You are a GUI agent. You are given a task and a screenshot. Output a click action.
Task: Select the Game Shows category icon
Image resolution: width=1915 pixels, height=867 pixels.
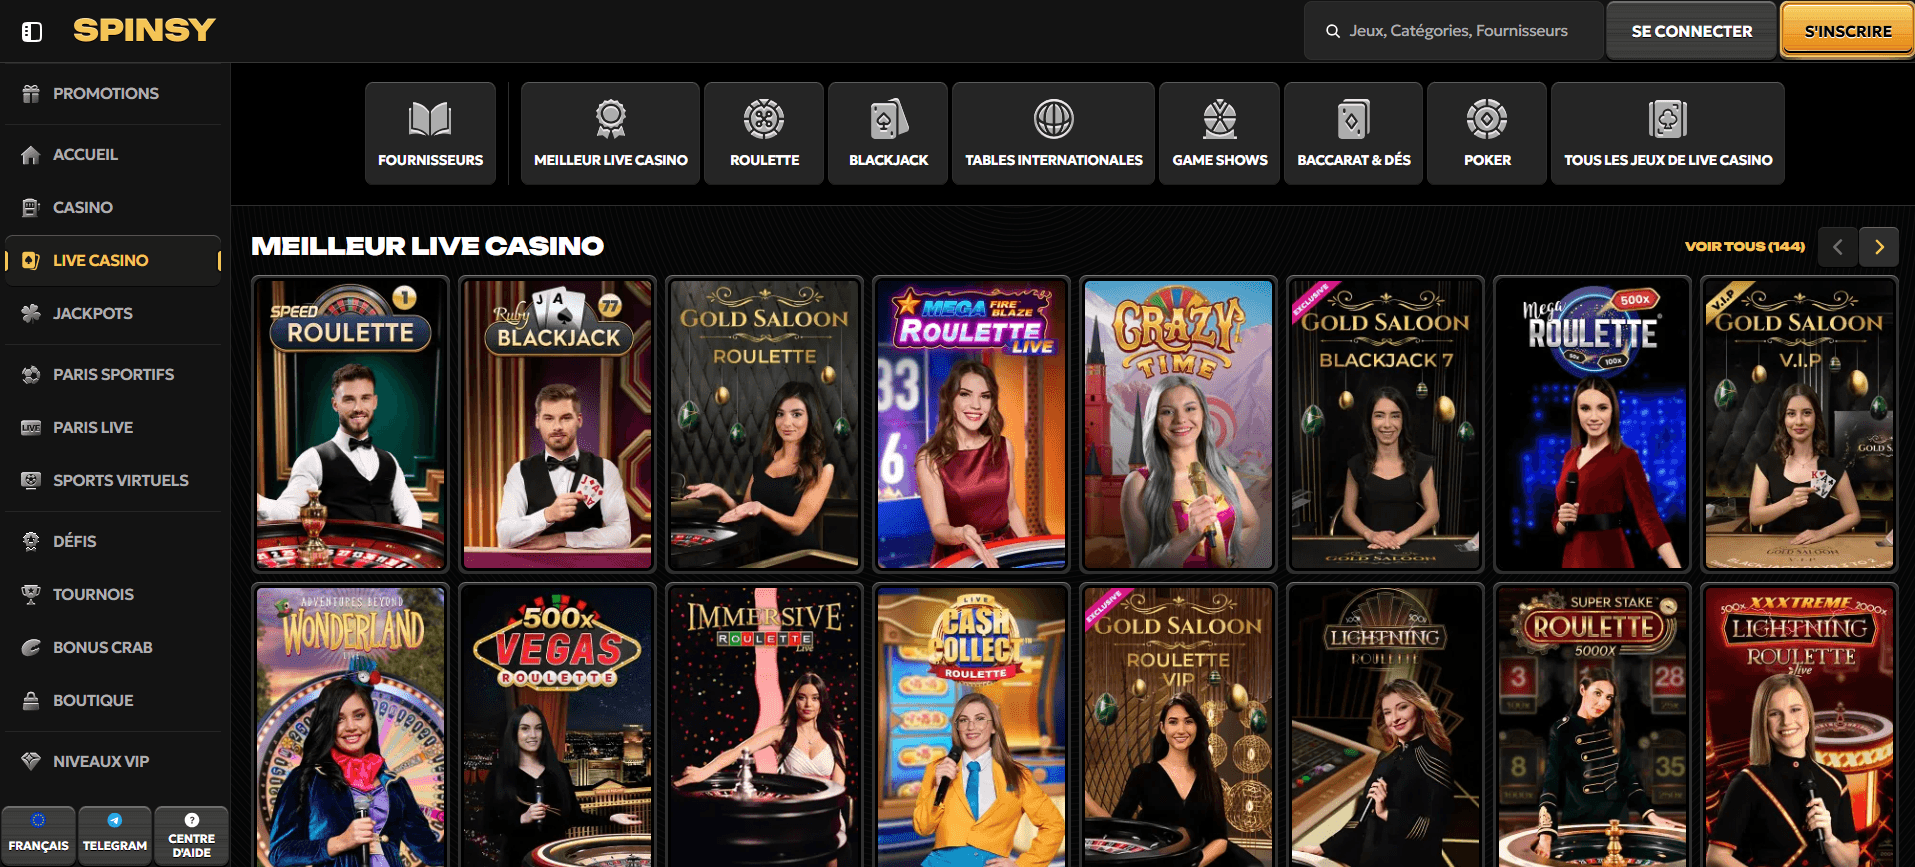point(1219,120)
